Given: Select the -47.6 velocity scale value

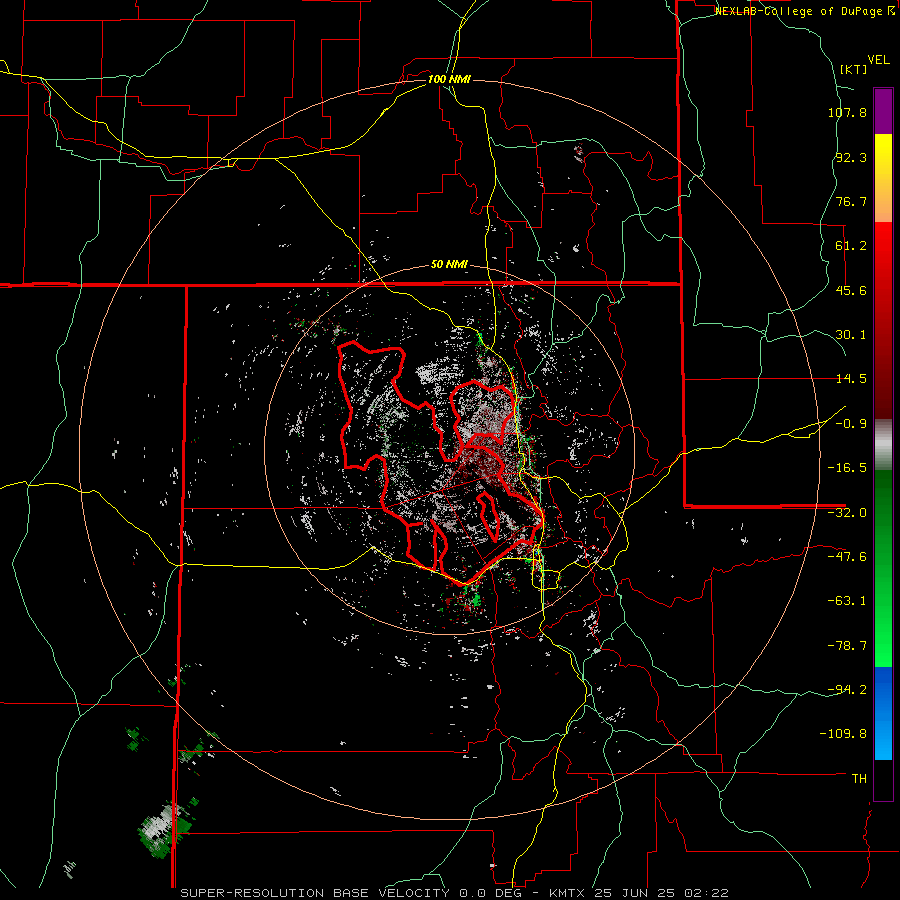Looking at the screenshot, I should pyautogui.click(x=847, y=557).
